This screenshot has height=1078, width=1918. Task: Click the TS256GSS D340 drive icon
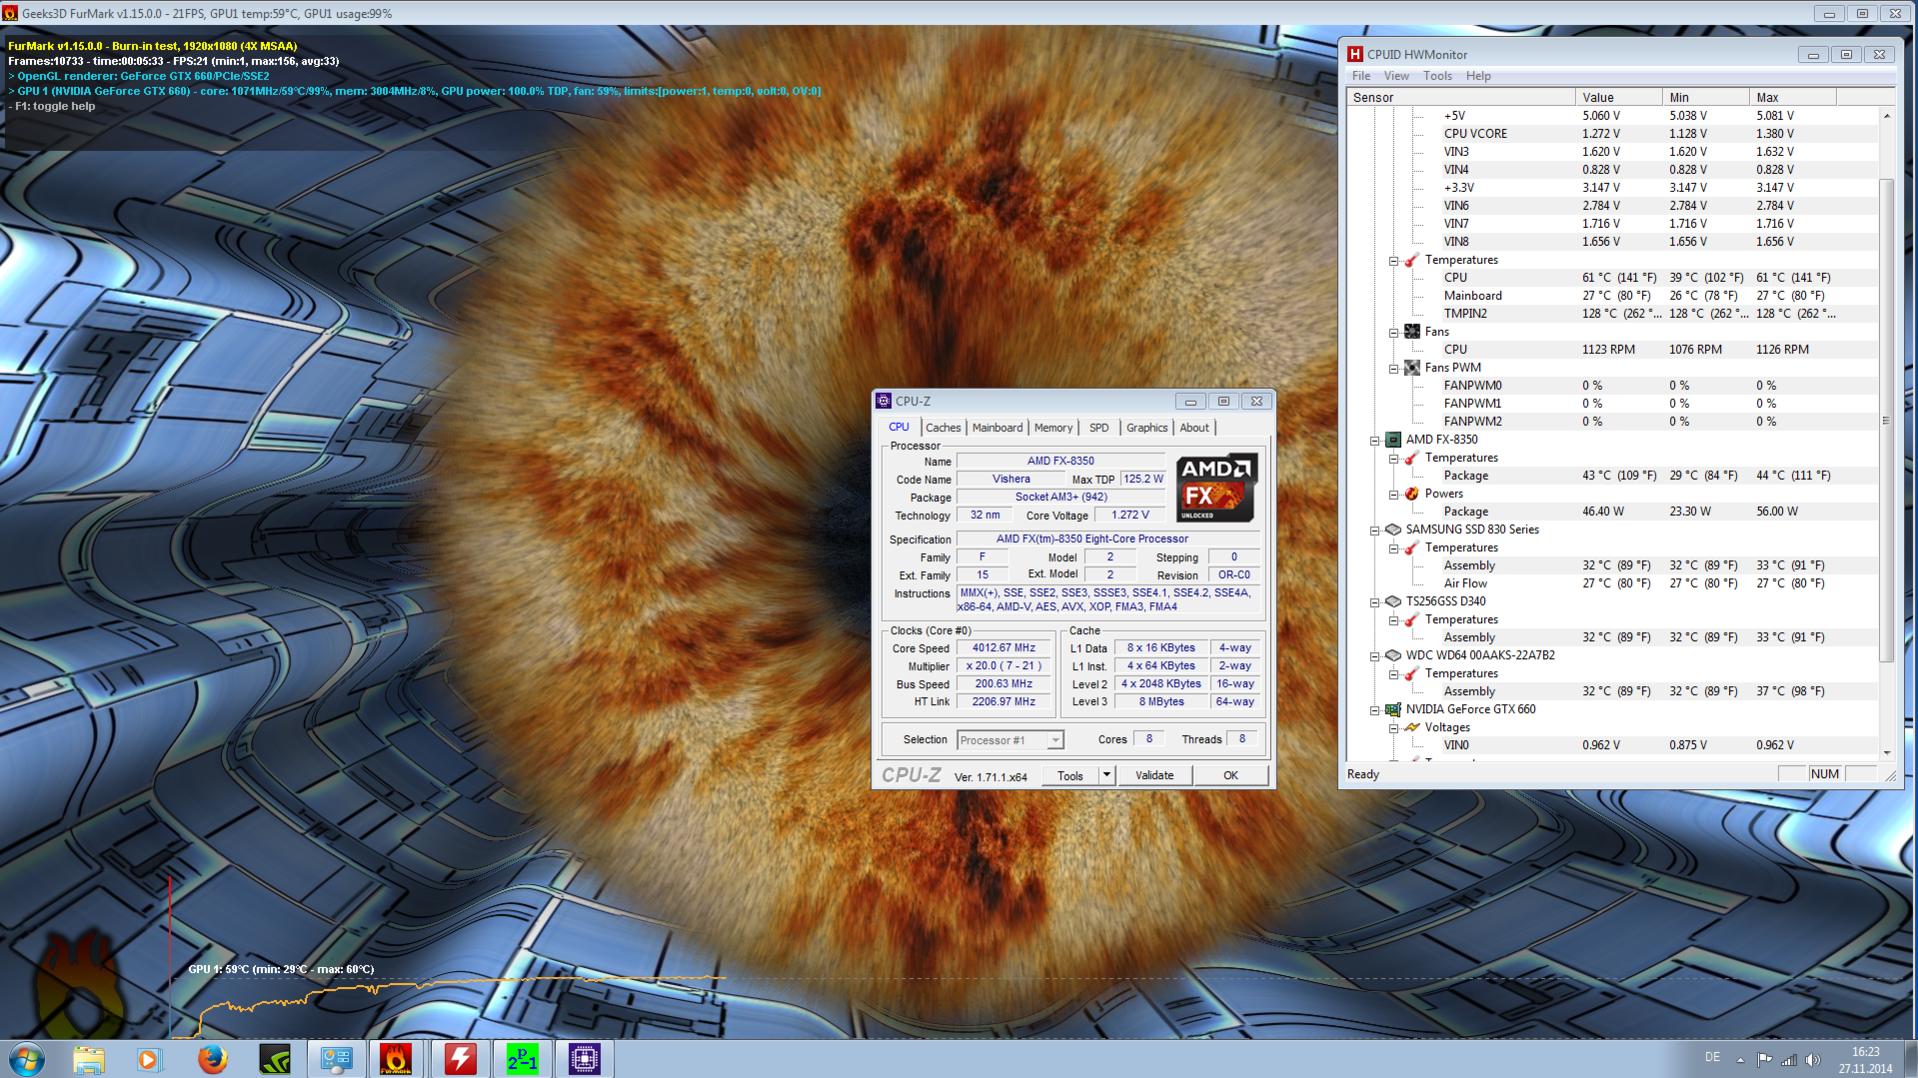point(1392,602)
